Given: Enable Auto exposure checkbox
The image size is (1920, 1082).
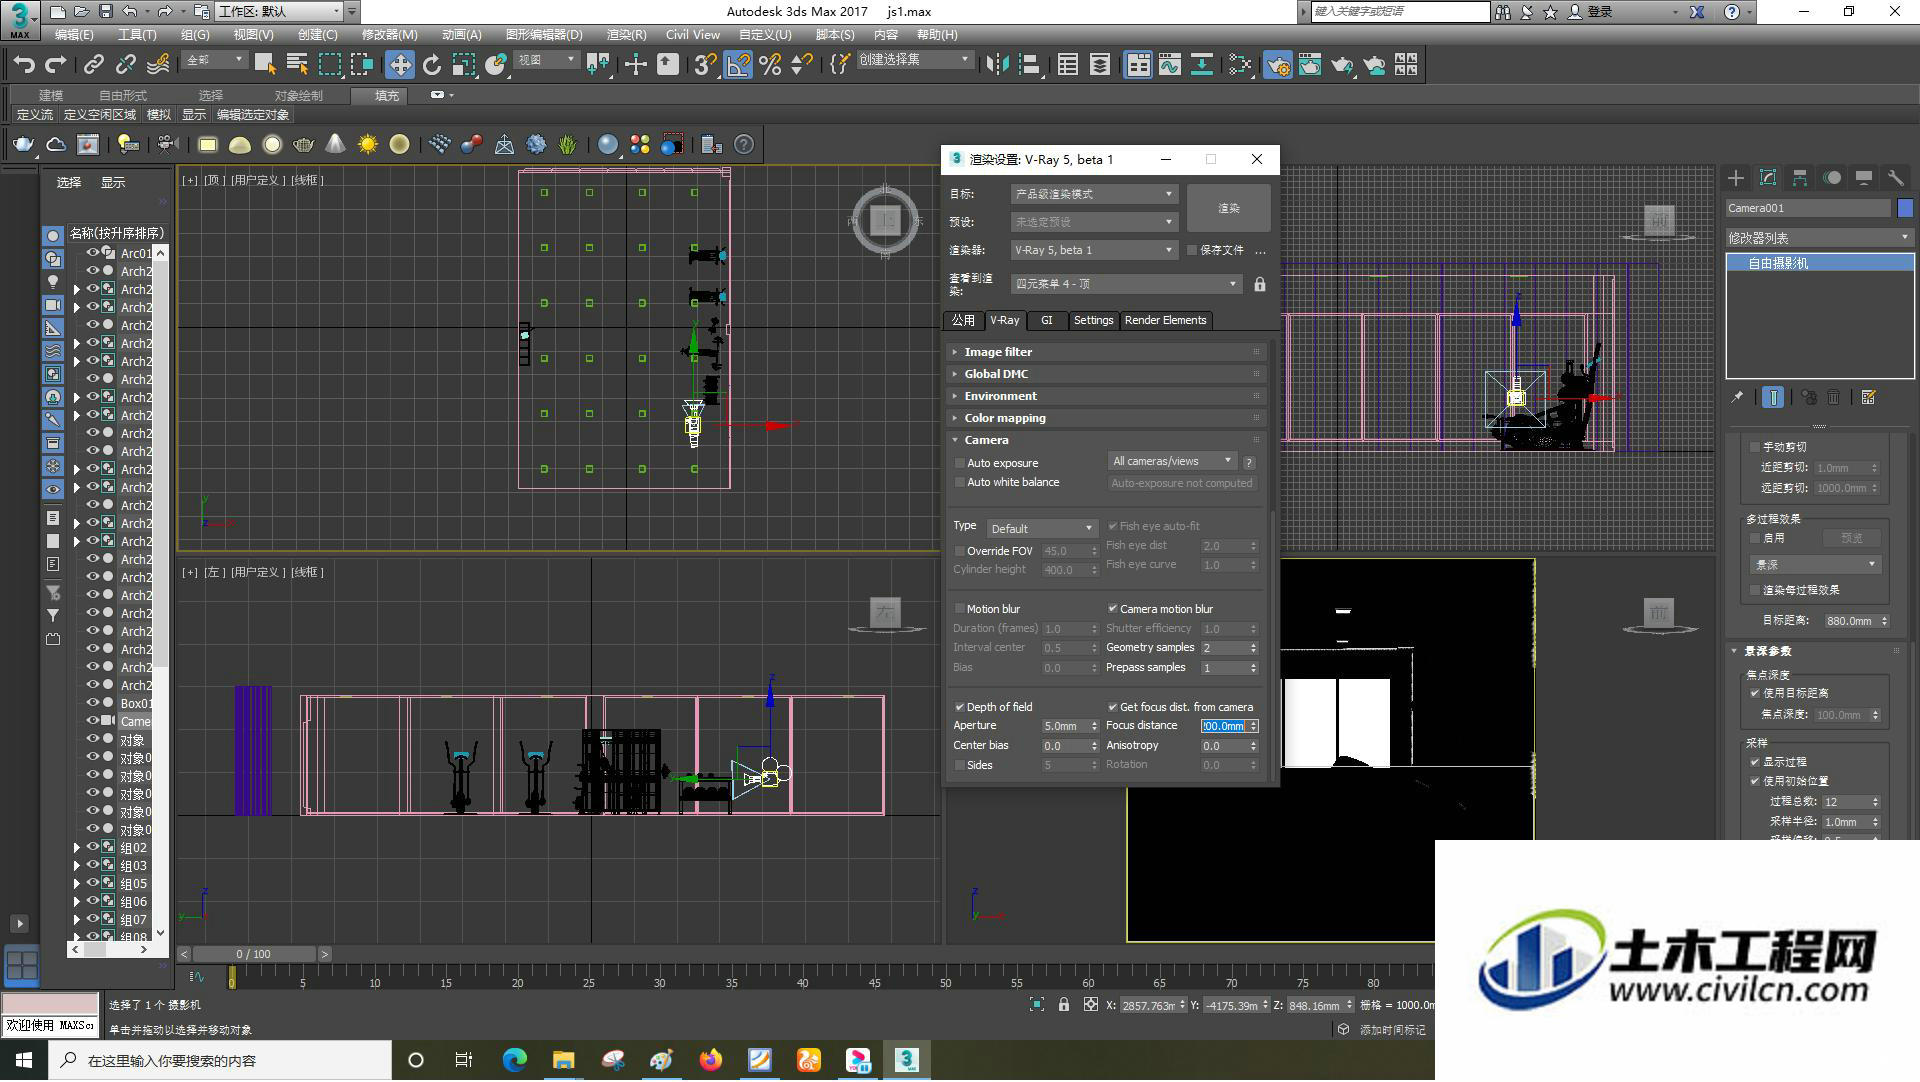Looking at the screenshot, I should pyautogui.click(x=960, y=463).
